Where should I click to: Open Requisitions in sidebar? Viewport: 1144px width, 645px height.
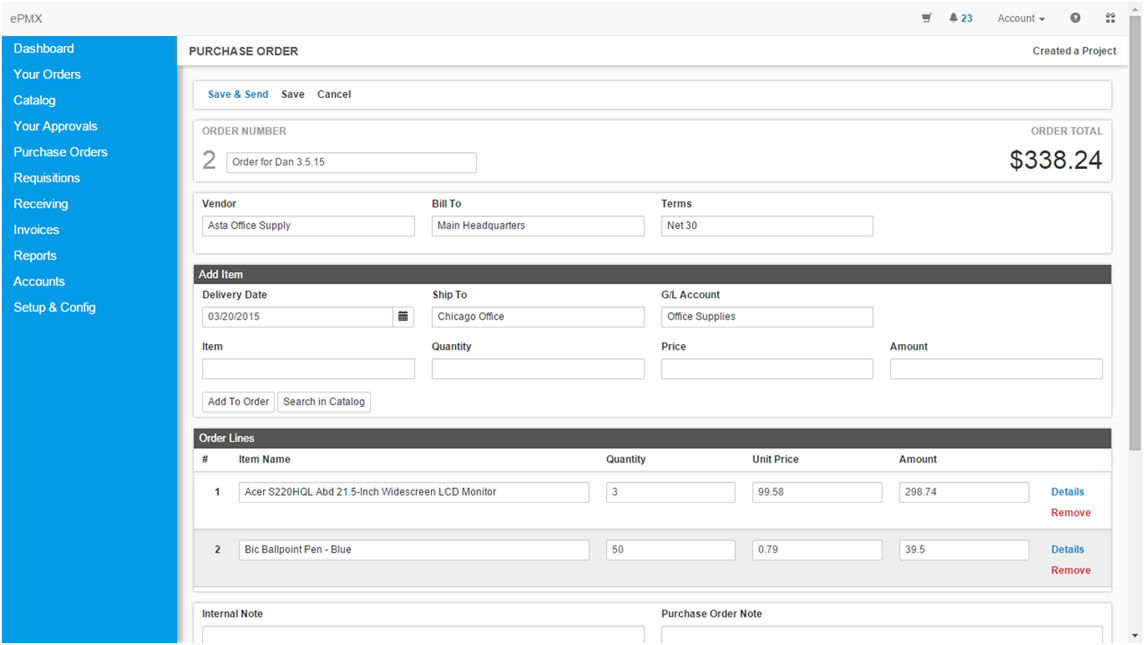pyautogui.click(x=47, y=178)
